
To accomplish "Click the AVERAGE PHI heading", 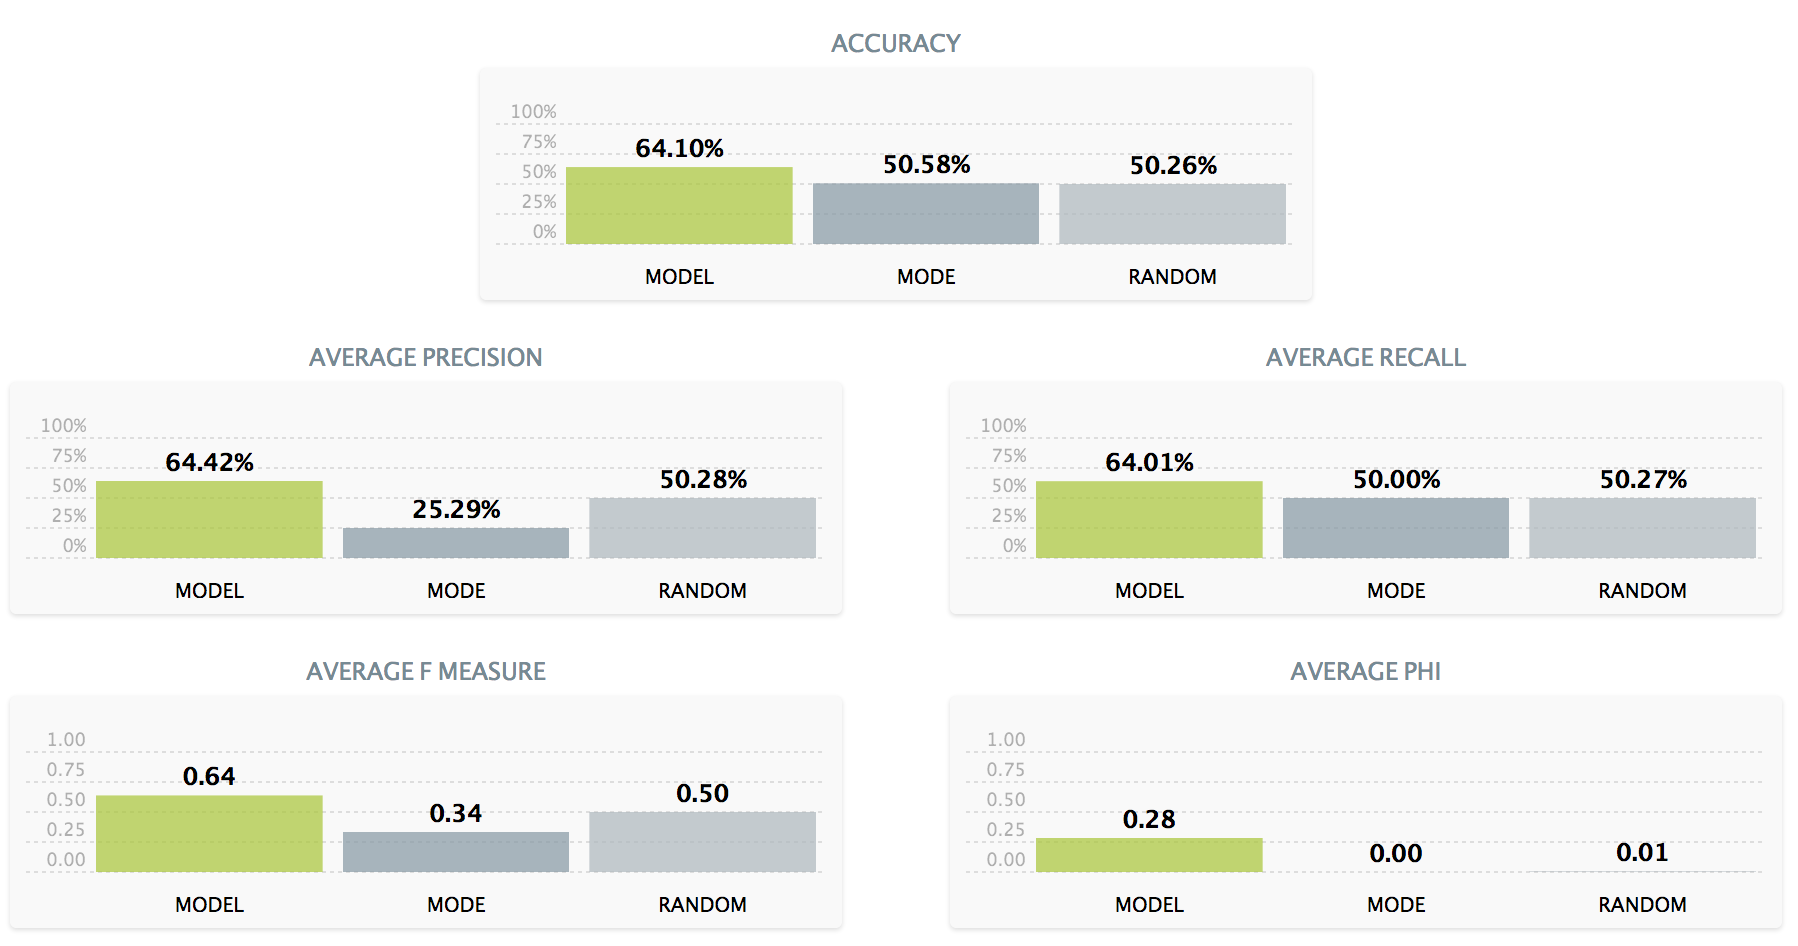I will [1365, 672].
